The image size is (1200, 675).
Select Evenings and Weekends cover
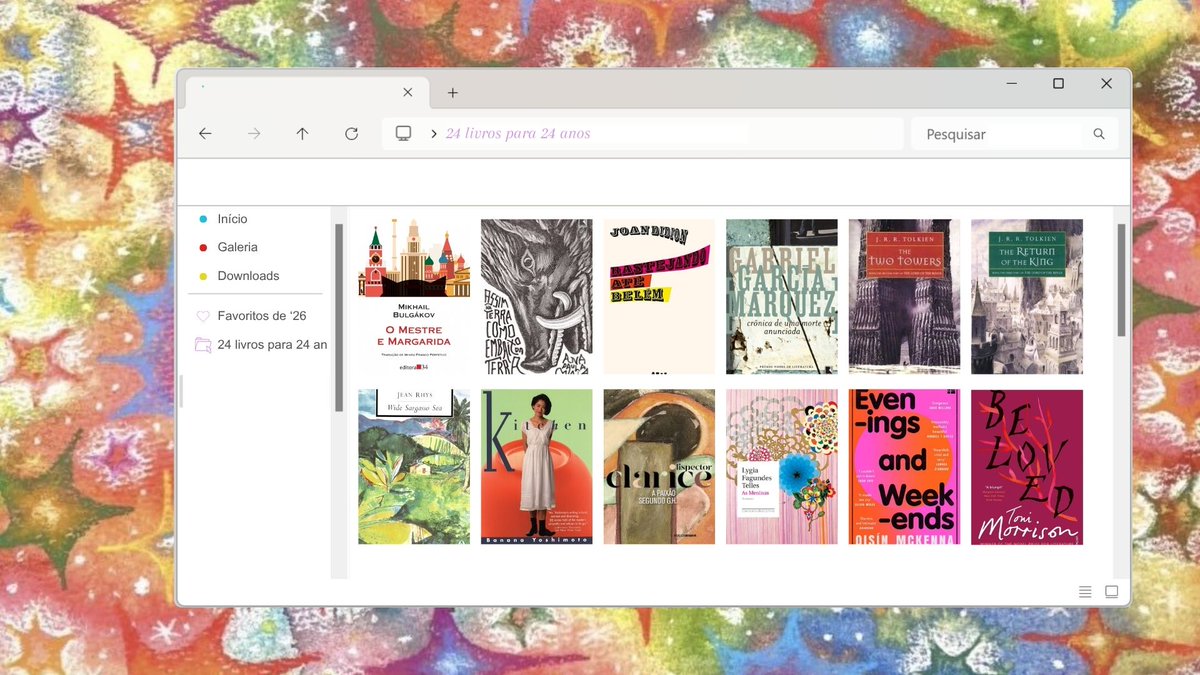coord(904,467)
